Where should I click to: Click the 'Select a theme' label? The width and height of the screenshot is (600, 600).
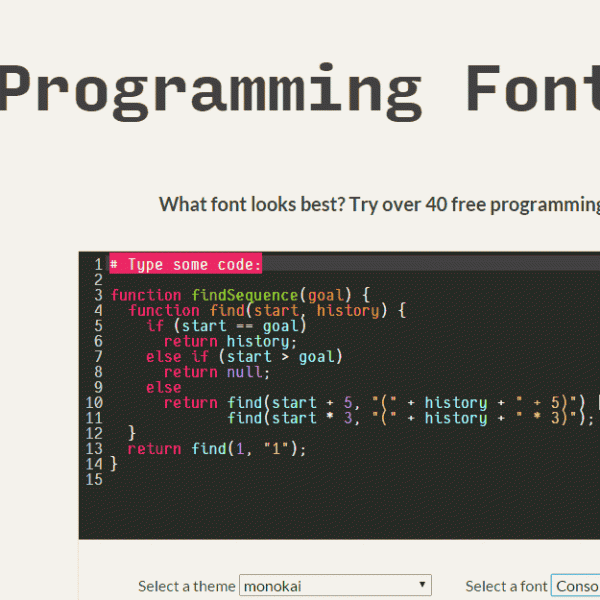[x=187, y=586]
